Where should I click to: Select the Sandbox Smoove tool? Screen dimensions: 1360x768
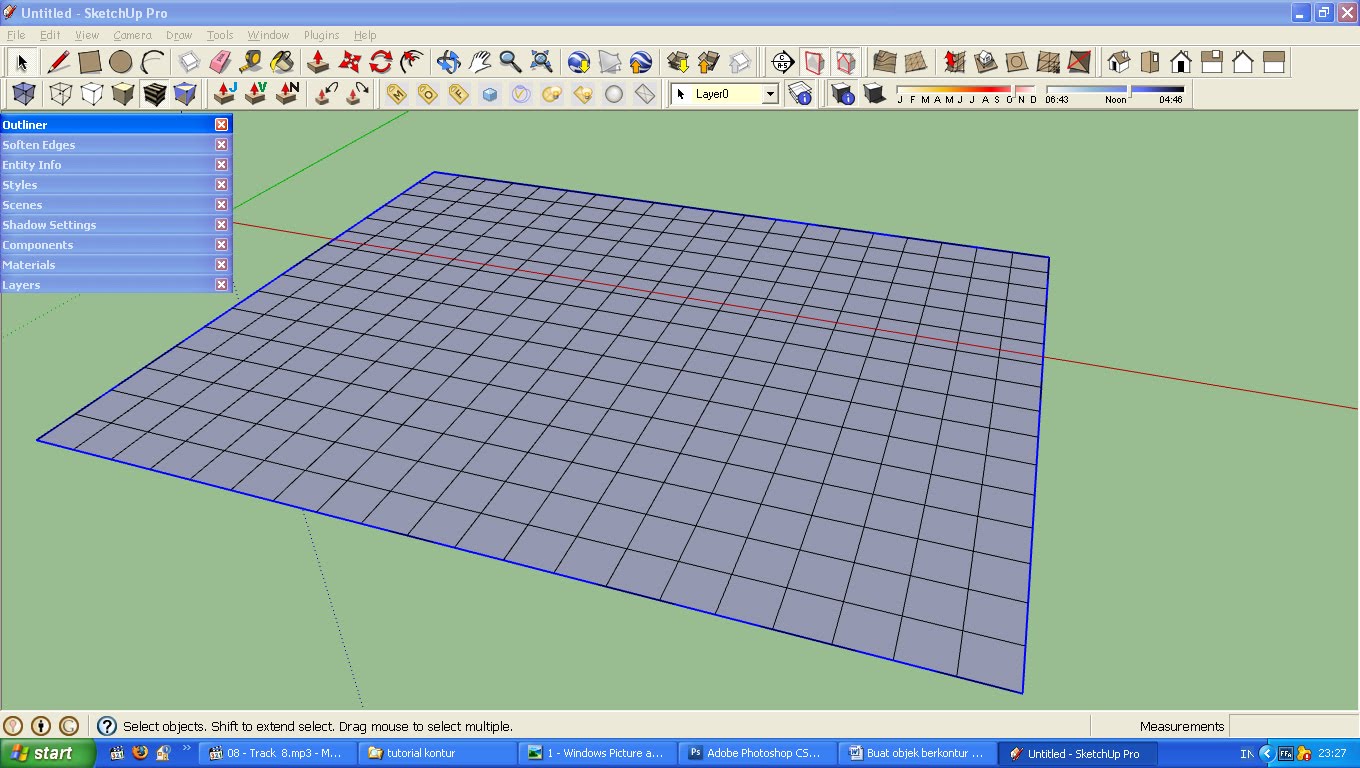[954, 62]
